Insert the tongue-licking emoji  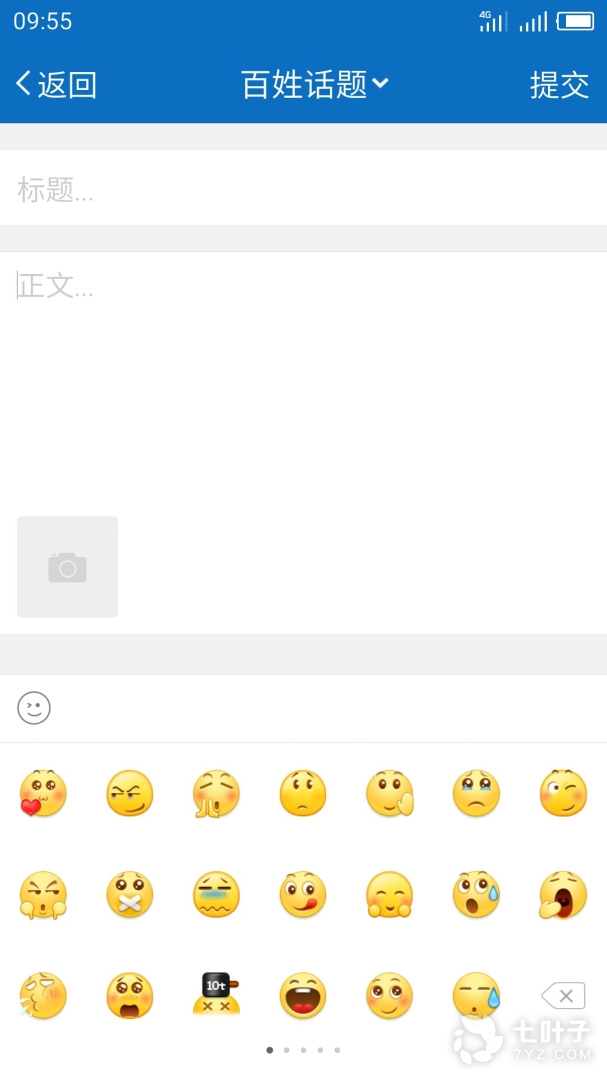(x=303, y=895)
